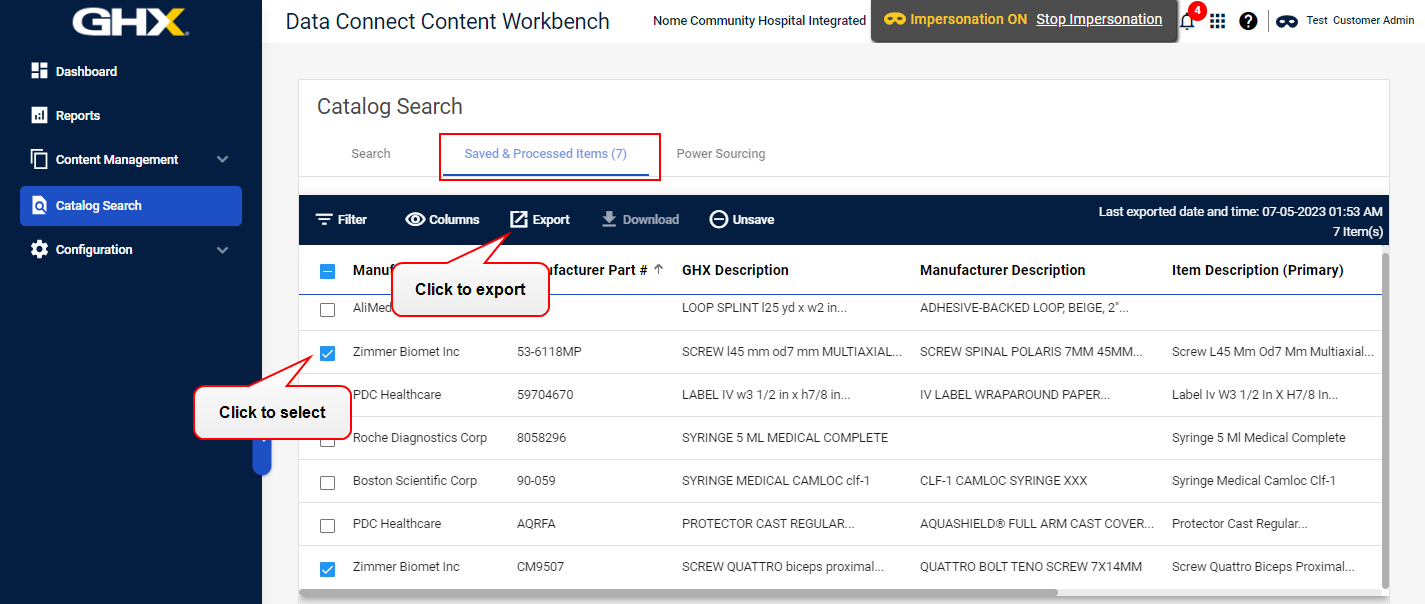Image resolution: width=1425 pixels, height=604 pixels.
Task: Open the Dashboard icon in sidebar
Action: (40, 71)
